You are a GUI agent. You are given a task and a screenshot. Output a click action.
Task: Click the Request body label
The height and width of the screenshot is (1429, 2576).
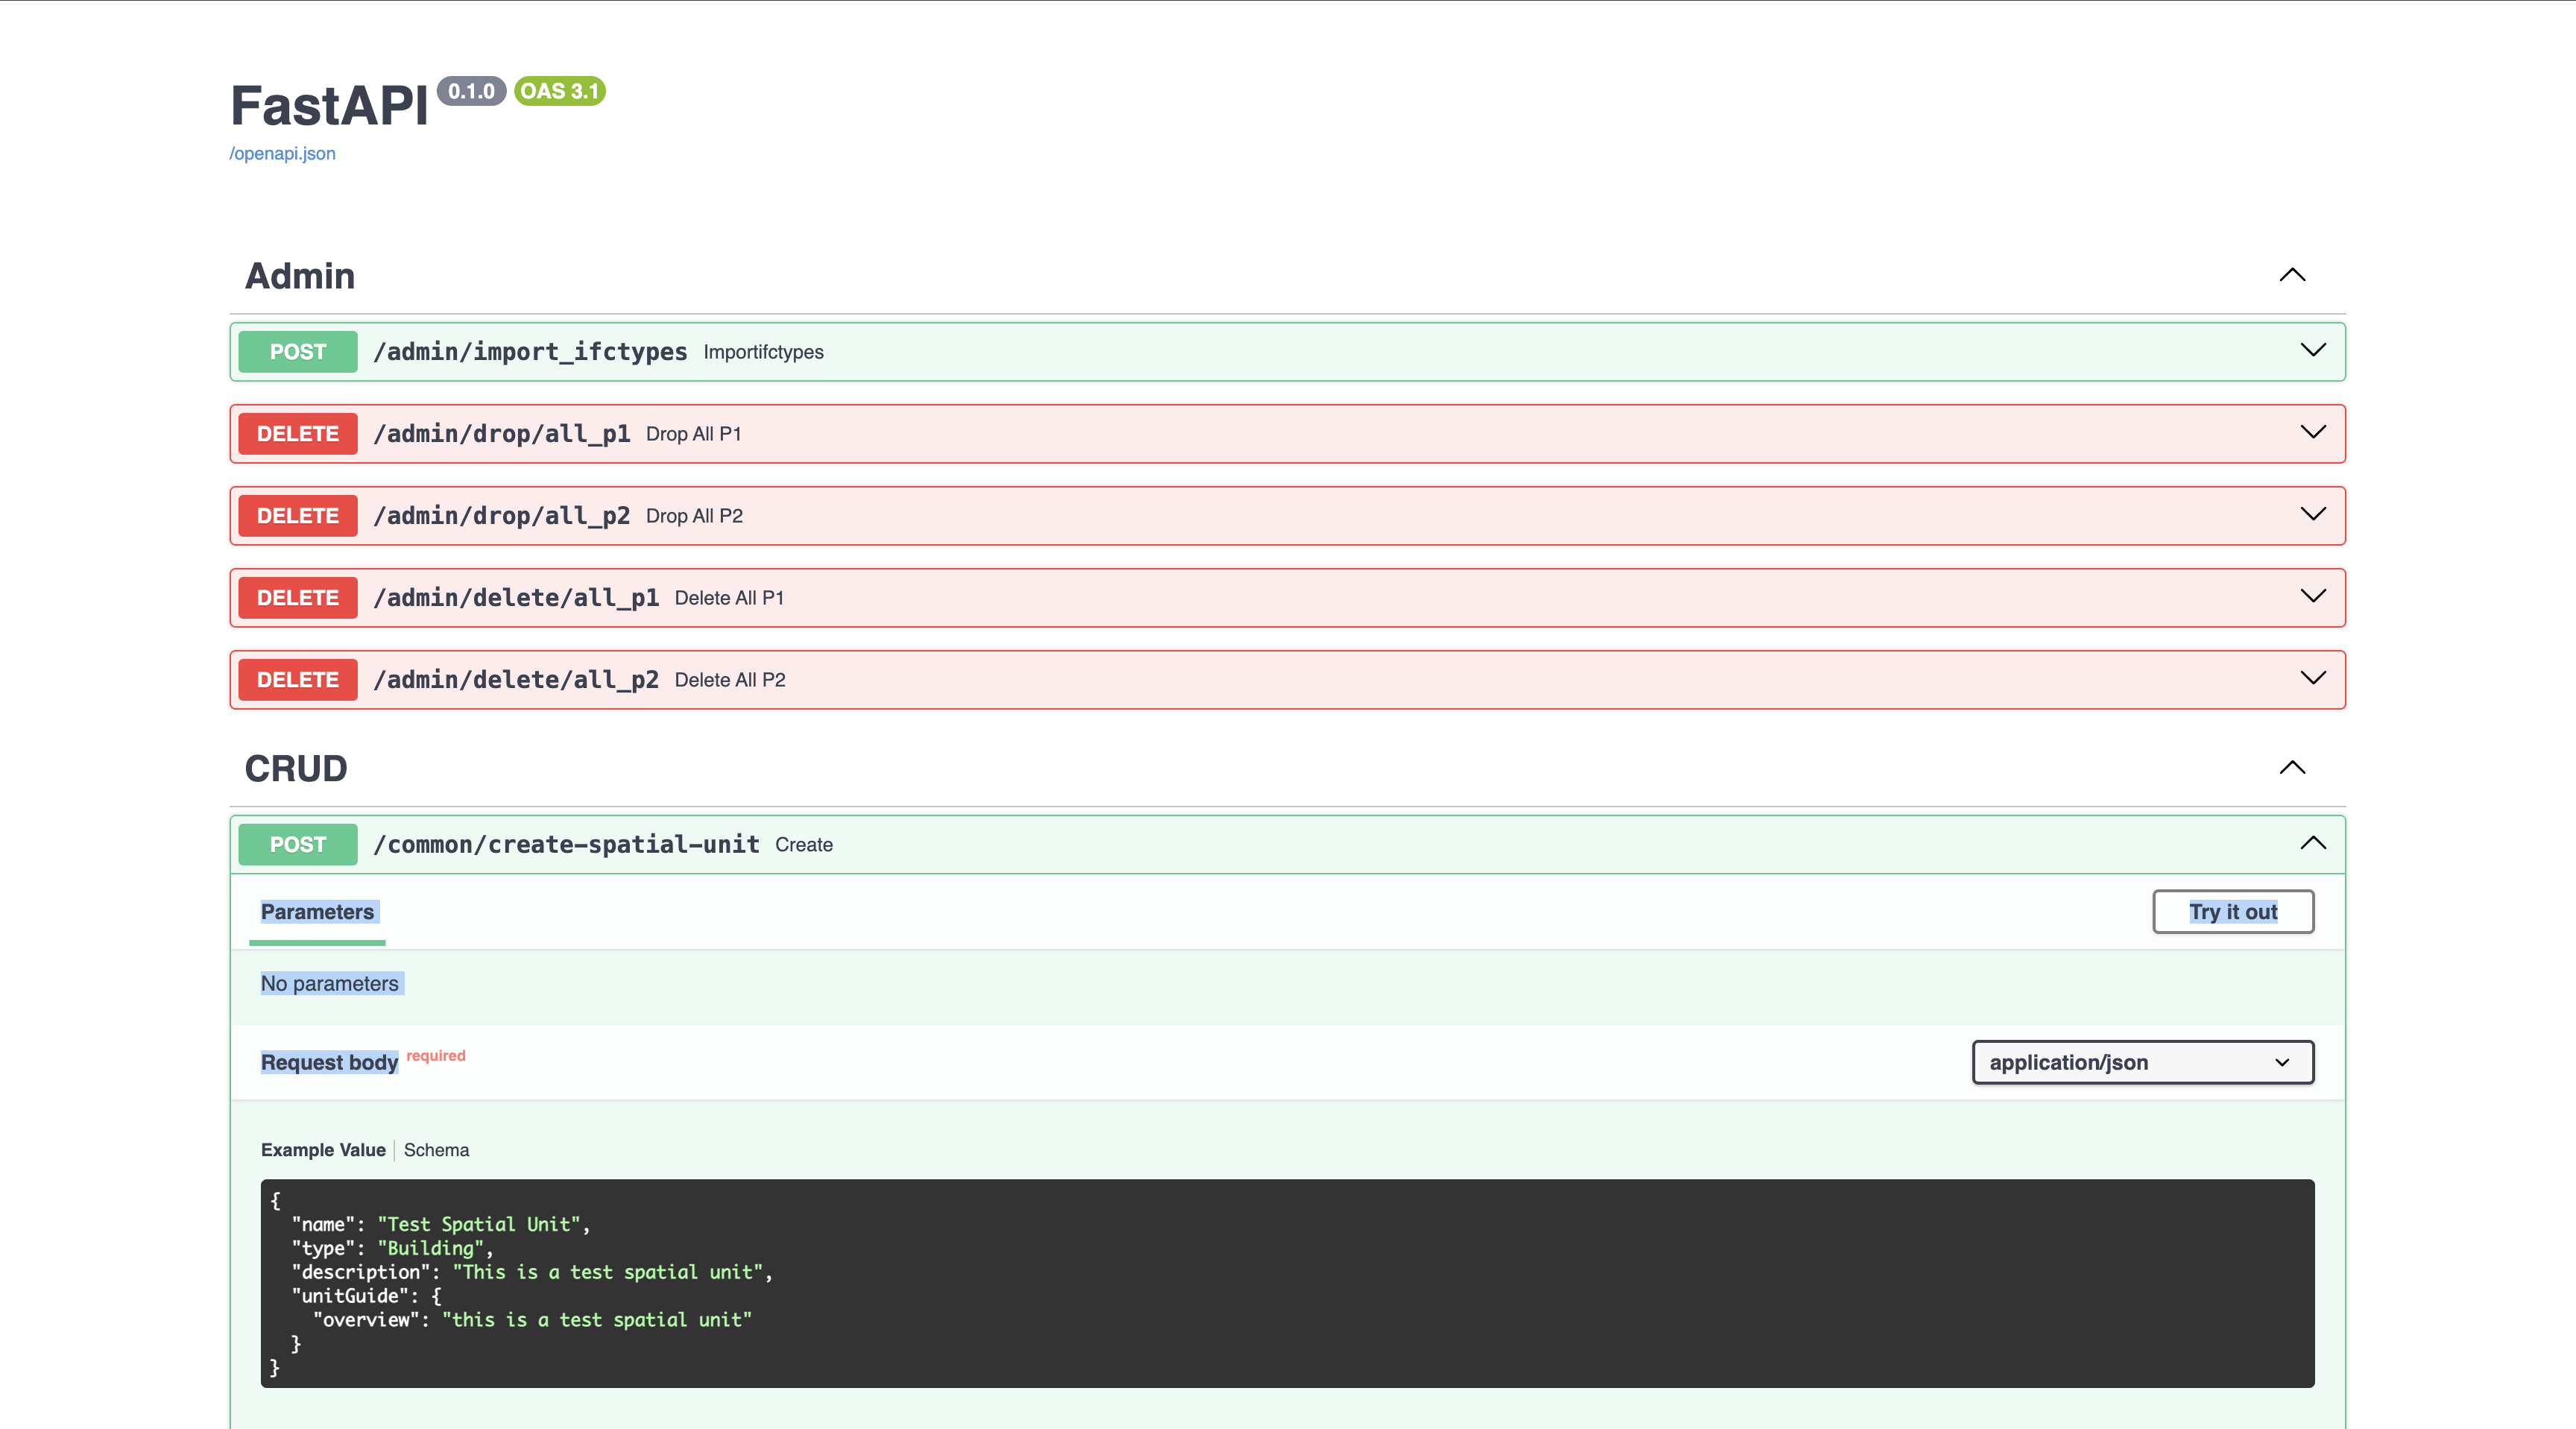[329, 1062]
